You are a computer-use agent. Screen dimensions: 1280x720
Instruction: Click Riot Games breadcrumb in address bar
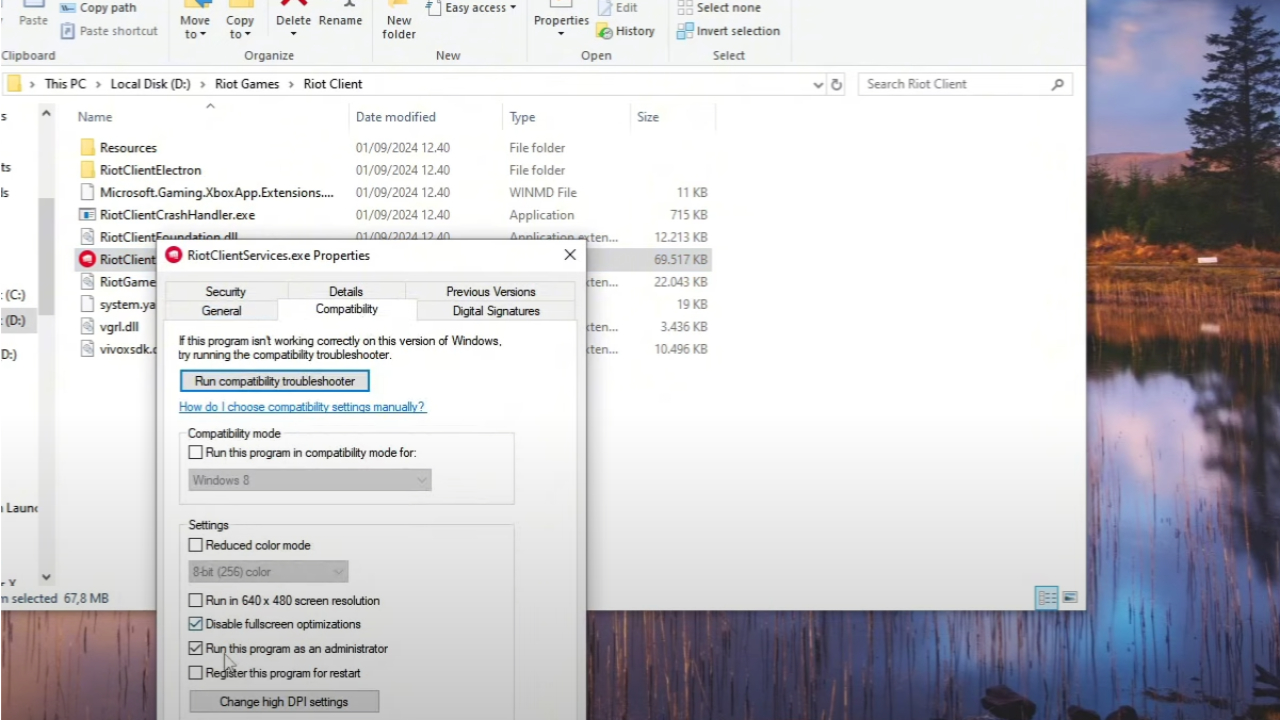[247, 84]
